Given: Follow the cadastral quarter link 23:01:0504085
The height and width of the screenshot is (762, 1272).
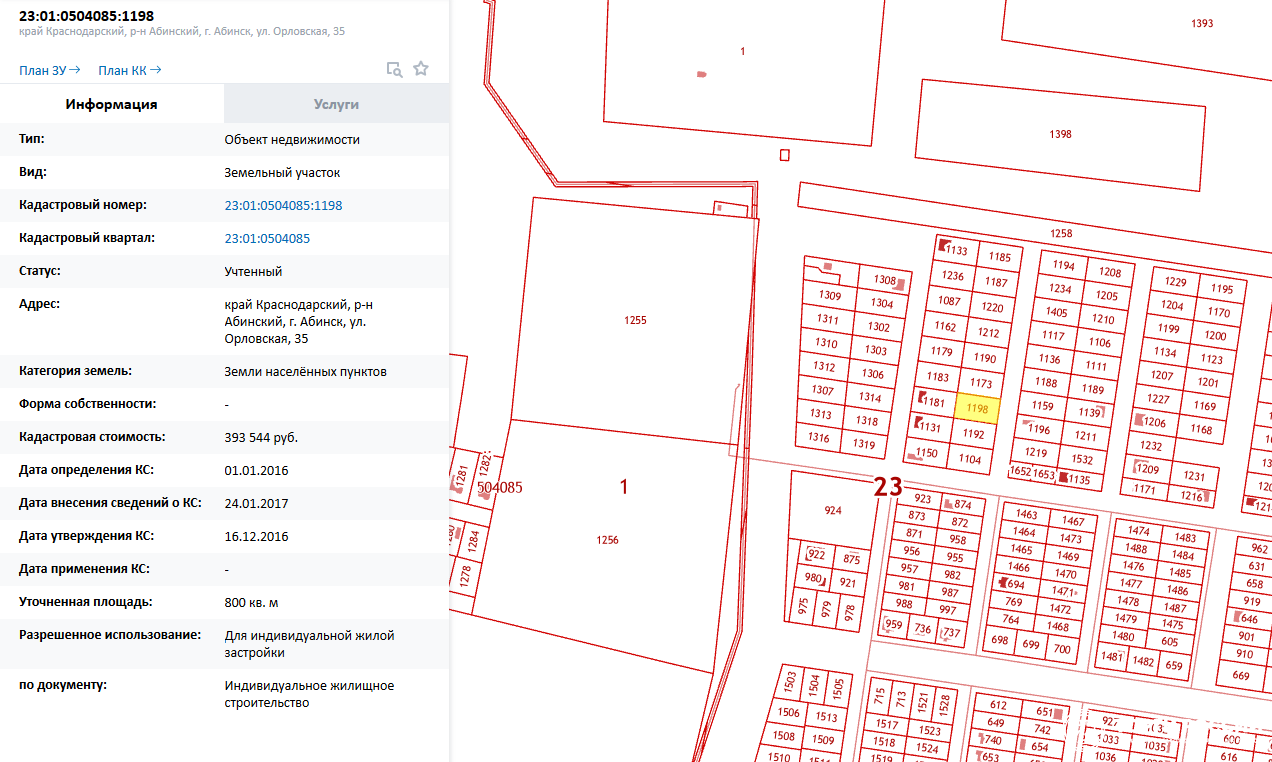Looking at the screenshot, I should (x=267, y=238).
